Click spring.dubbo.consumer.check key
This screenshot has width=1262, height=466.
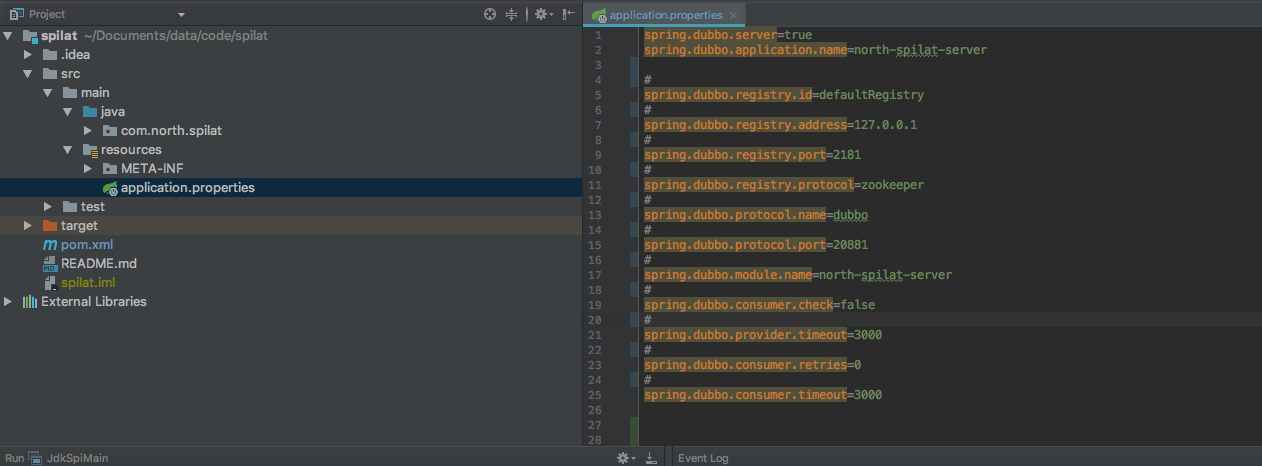(x=738, y=305)
